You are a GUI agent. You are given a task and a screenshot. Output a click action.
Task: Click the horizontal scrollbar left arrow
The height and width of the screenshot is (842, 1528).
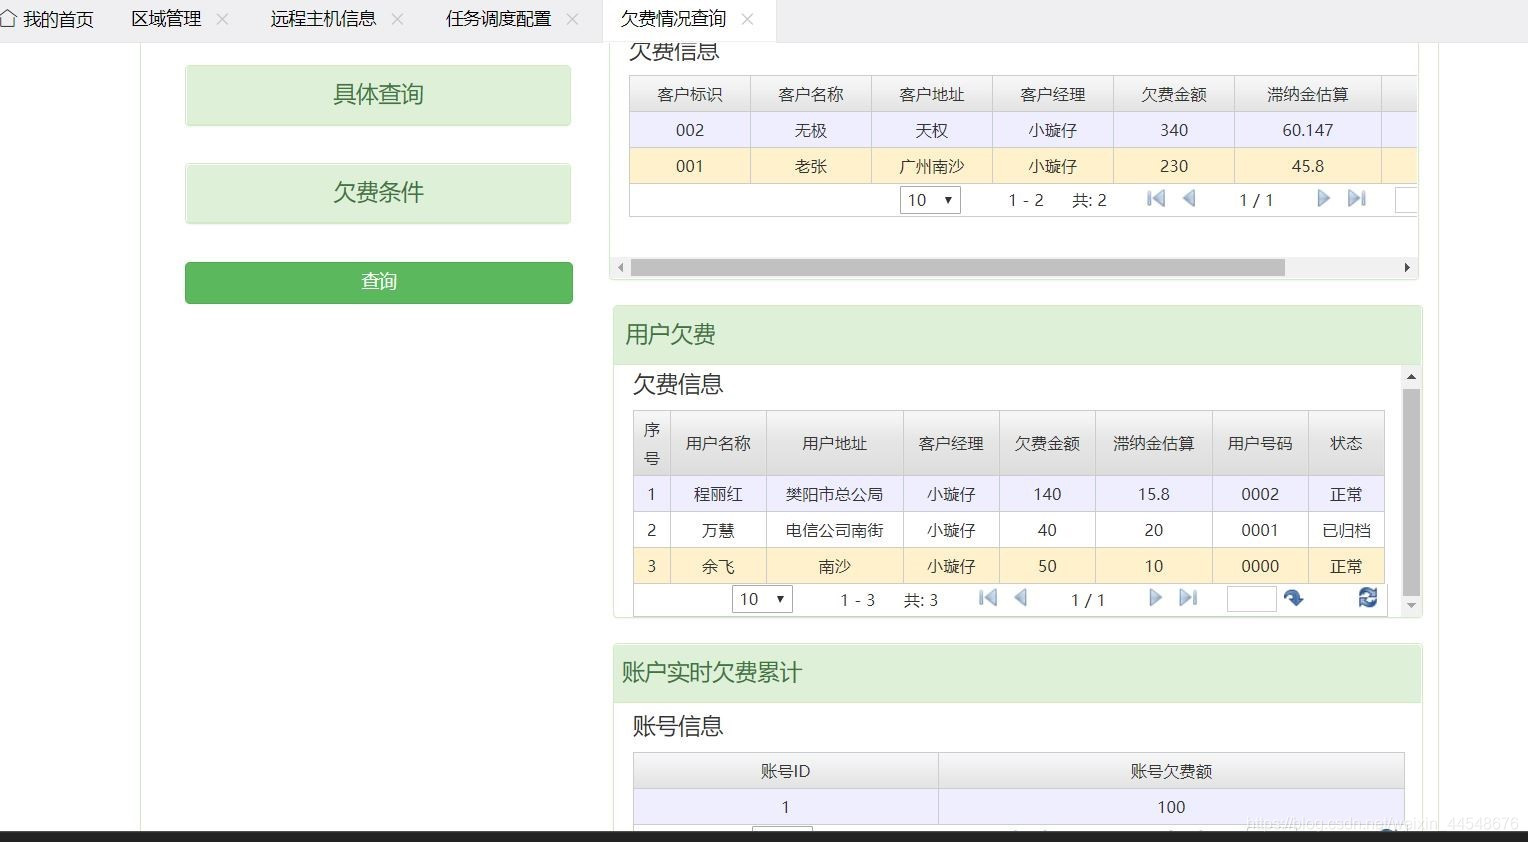[621, 267]
